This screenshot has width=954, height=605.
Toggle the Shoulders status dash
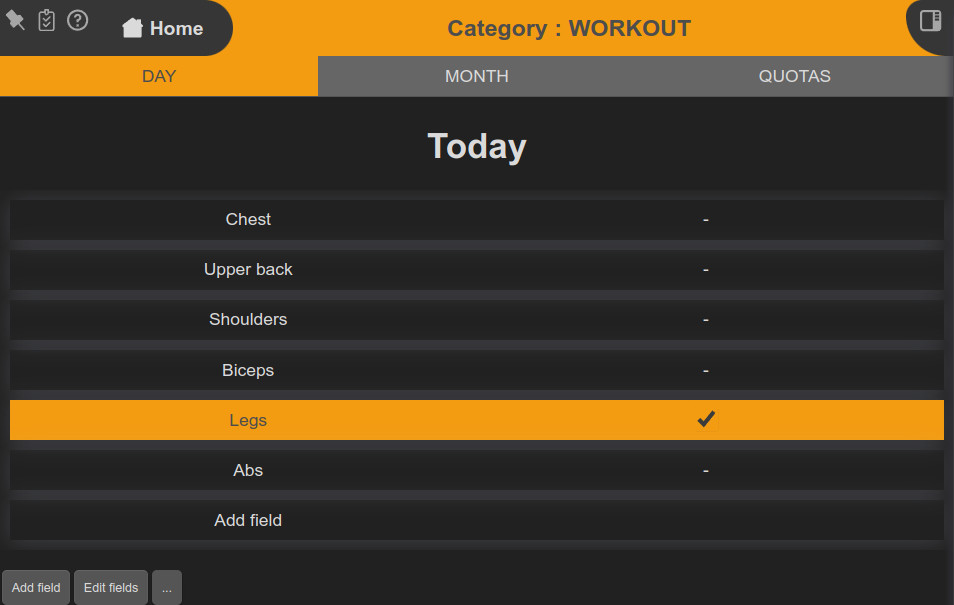(x=706, y=319)
